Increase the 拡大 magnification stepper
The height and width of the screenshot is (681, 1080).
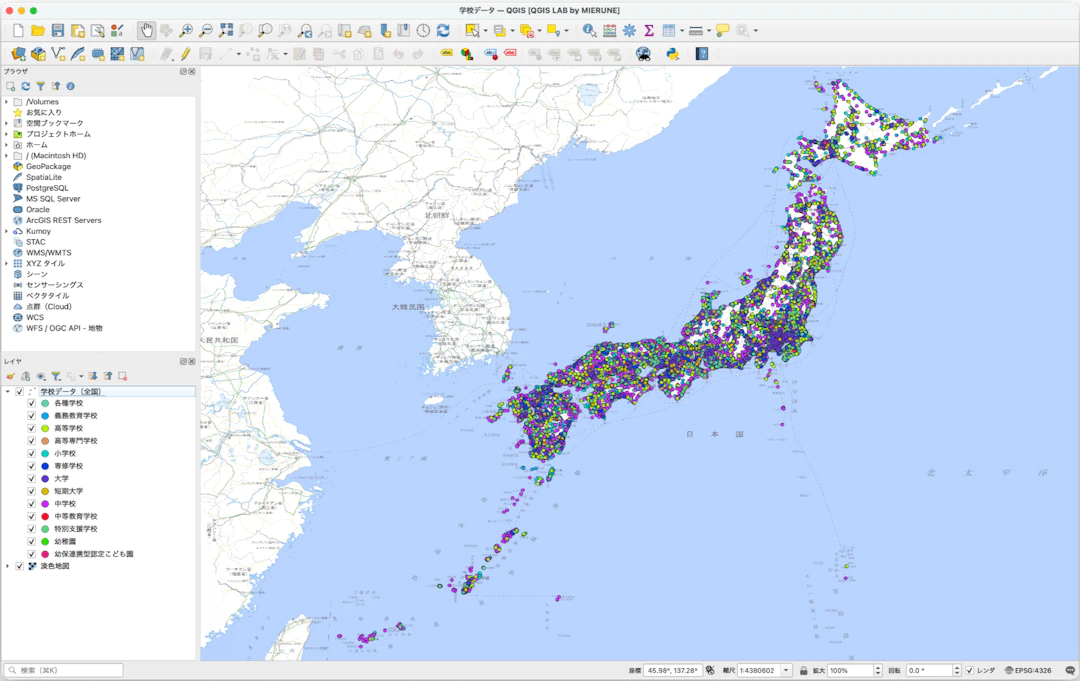point(879,665)
